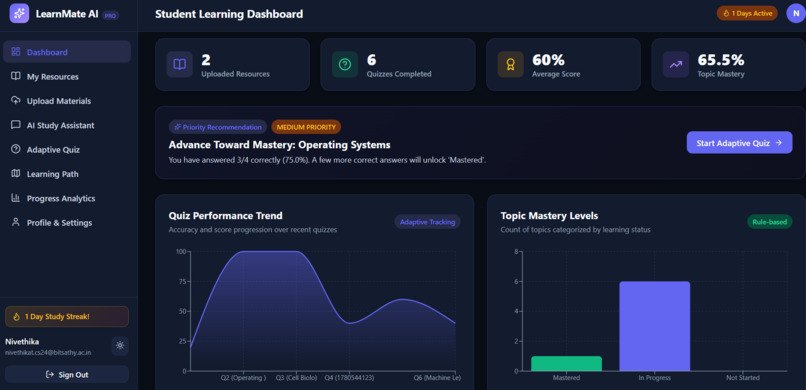Viewport: 806px width, 390px height.
Task: Click the Topic Mastery trending-up icon
Action: pos(676,64)
